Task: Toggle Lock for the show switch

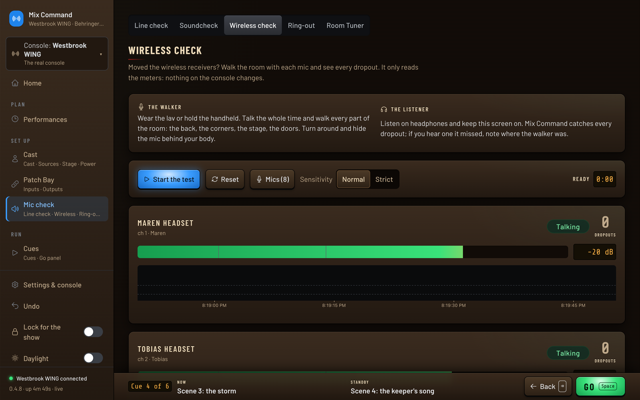Action: click(x=93, y=332)
